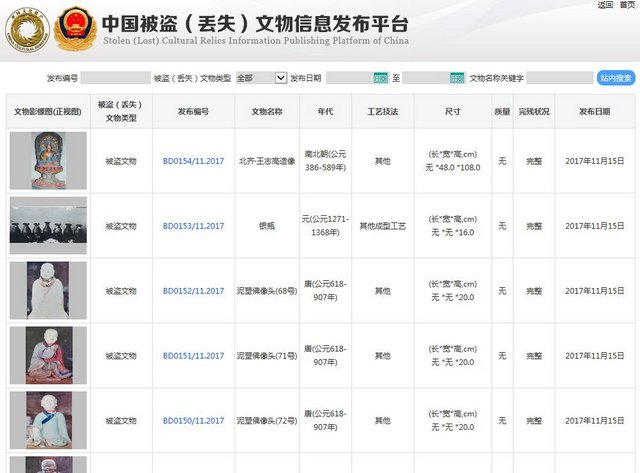Click the 工艺技法 column header
The image size is (640, 473).
382,111
